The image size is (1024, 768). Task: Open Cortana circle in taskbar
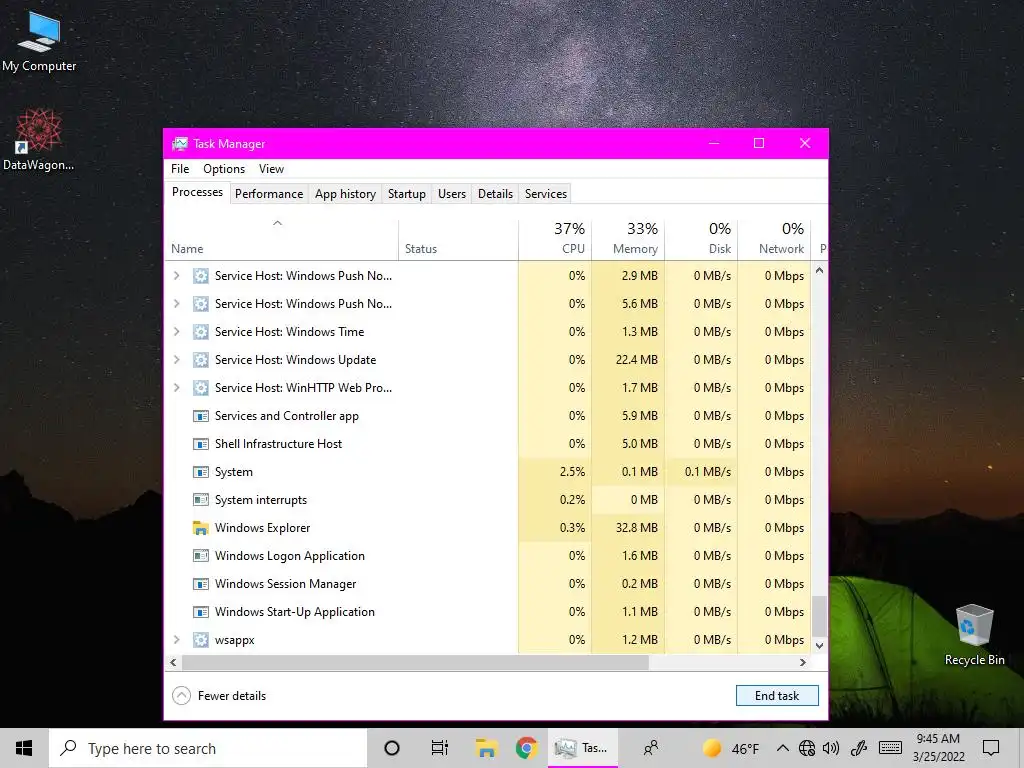[x=392, y=748]
